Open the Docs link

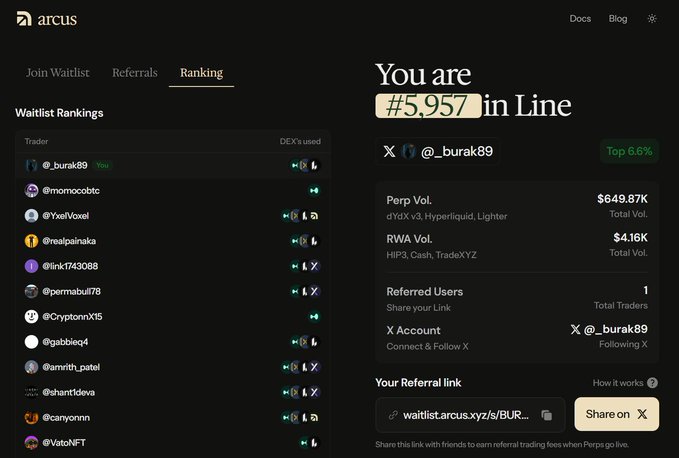coord(580,19)
